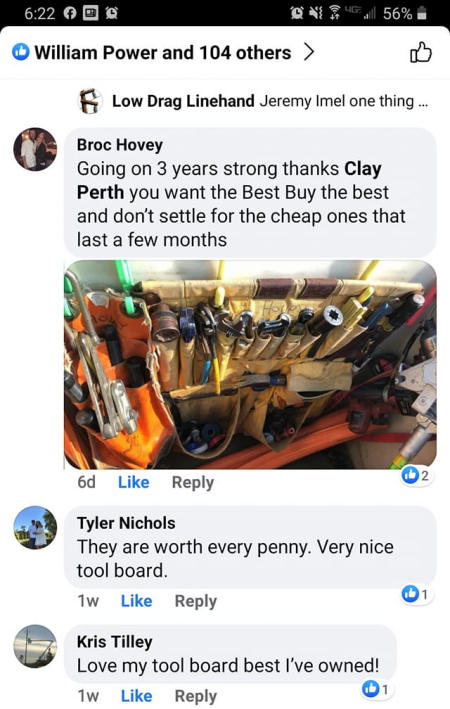Open 'William Power and 104 others' reactions

163,52
